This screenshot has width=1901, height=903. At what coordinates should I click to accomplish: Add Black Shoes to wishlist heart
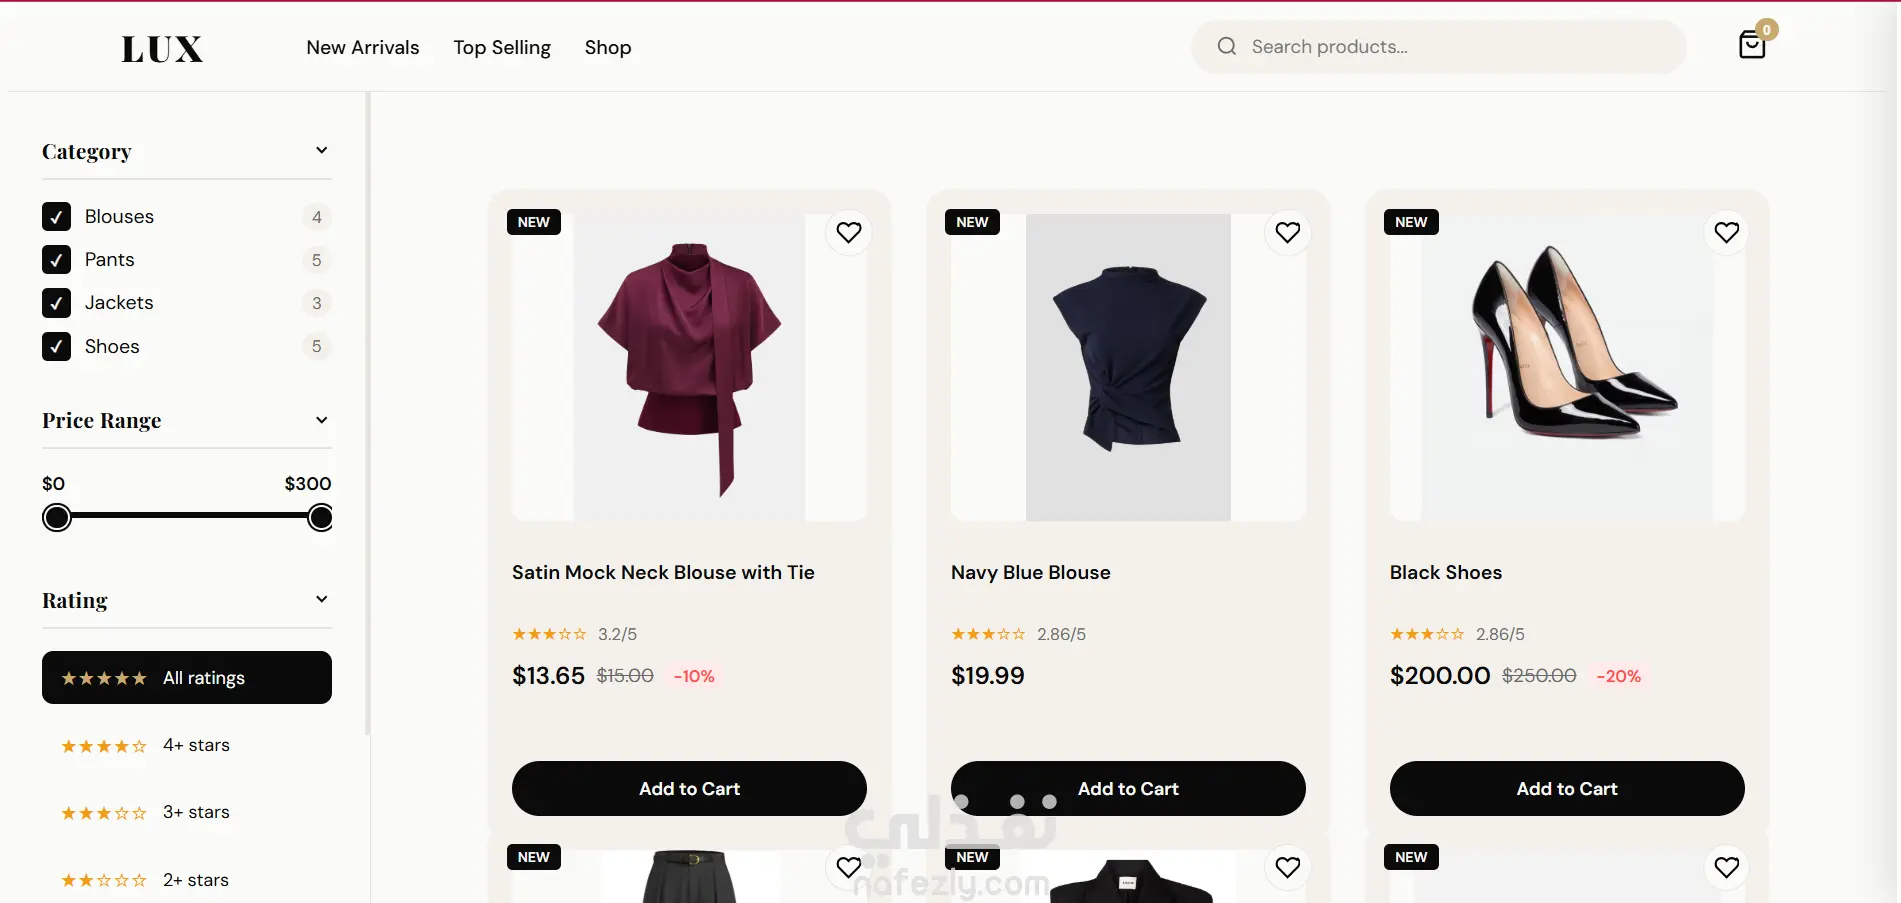[x=1727, y=232]
